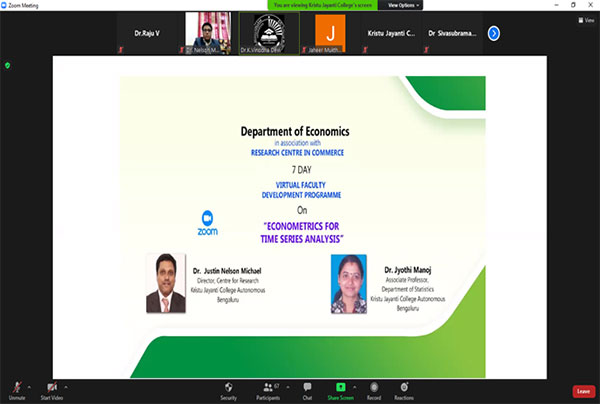
Task: Click the '7 DAY' text on slide
Action: pos(302,170)
